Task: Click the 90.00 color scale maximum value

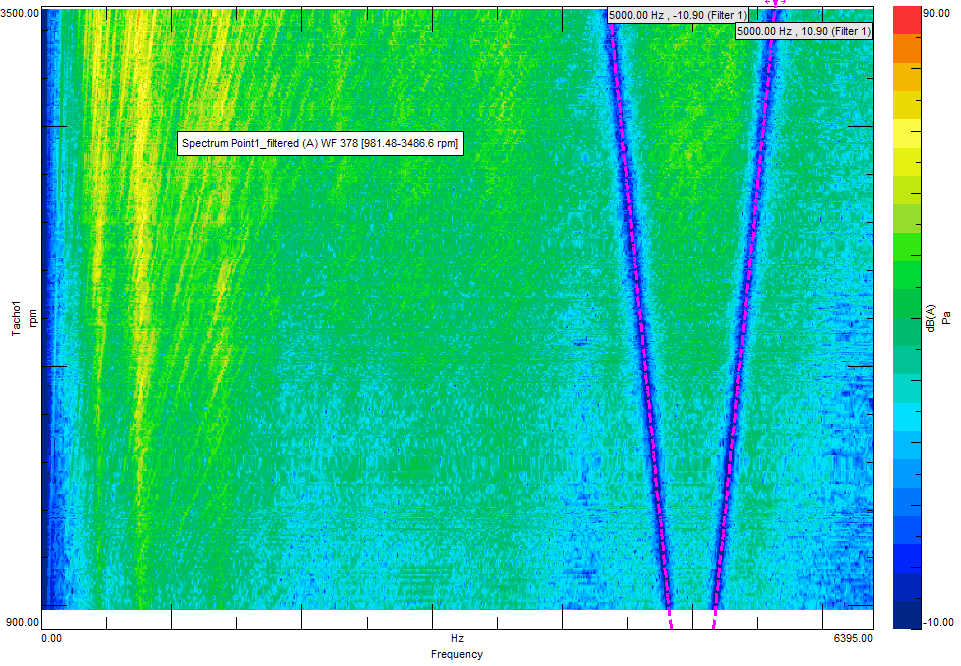Action: (x=936, y=13)
